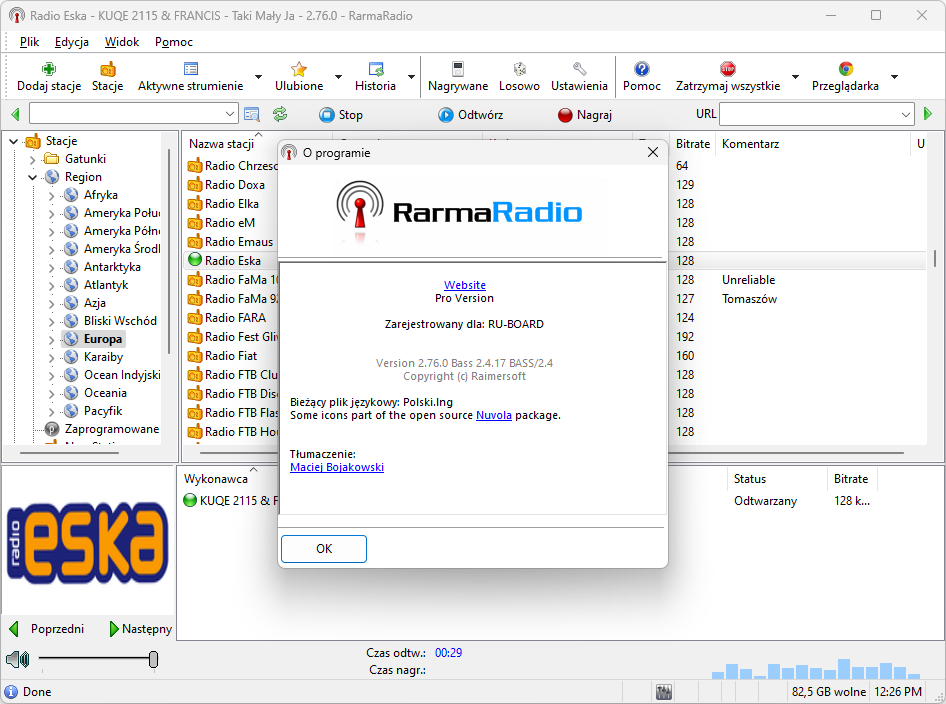This screenshot has width=946, height=704.
Task: Collapse the Region tree node
Action: [33, 177]
